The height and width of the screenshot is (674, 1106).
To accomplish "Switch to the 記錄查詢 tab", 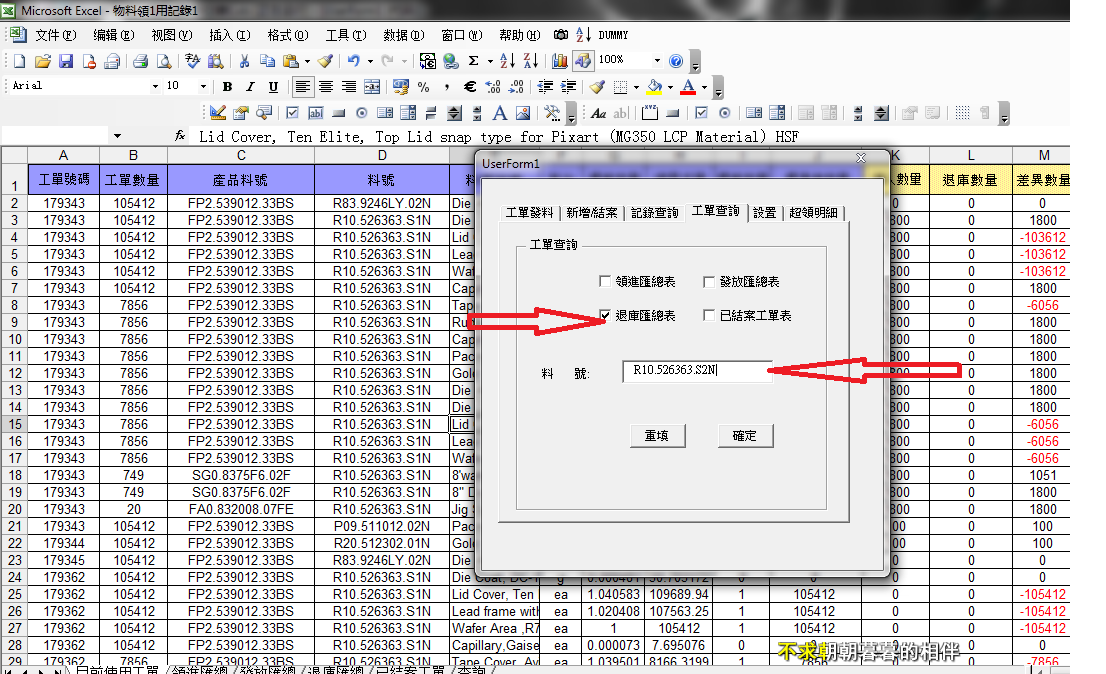I will pos(655,212).
